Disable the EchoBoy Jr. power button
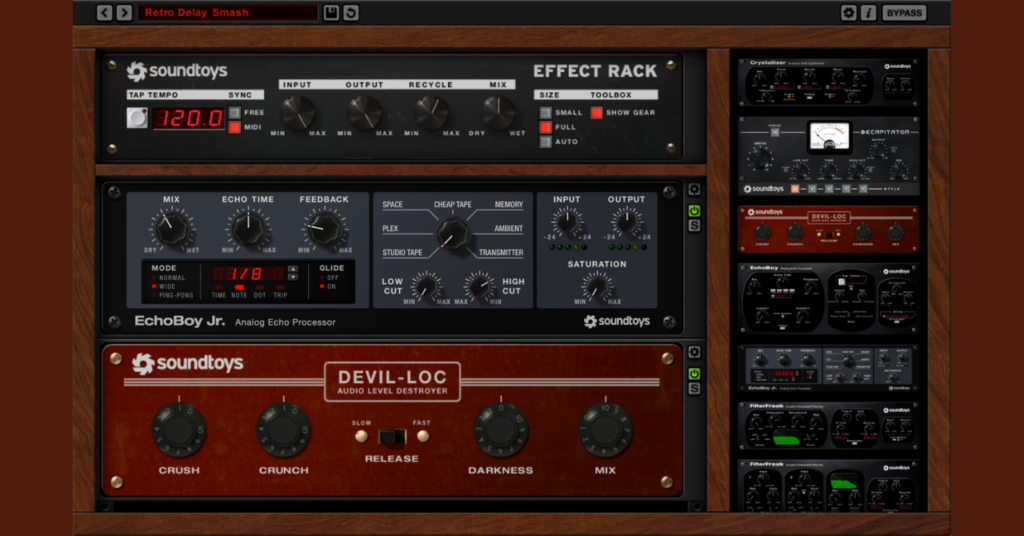 (694, 210)
